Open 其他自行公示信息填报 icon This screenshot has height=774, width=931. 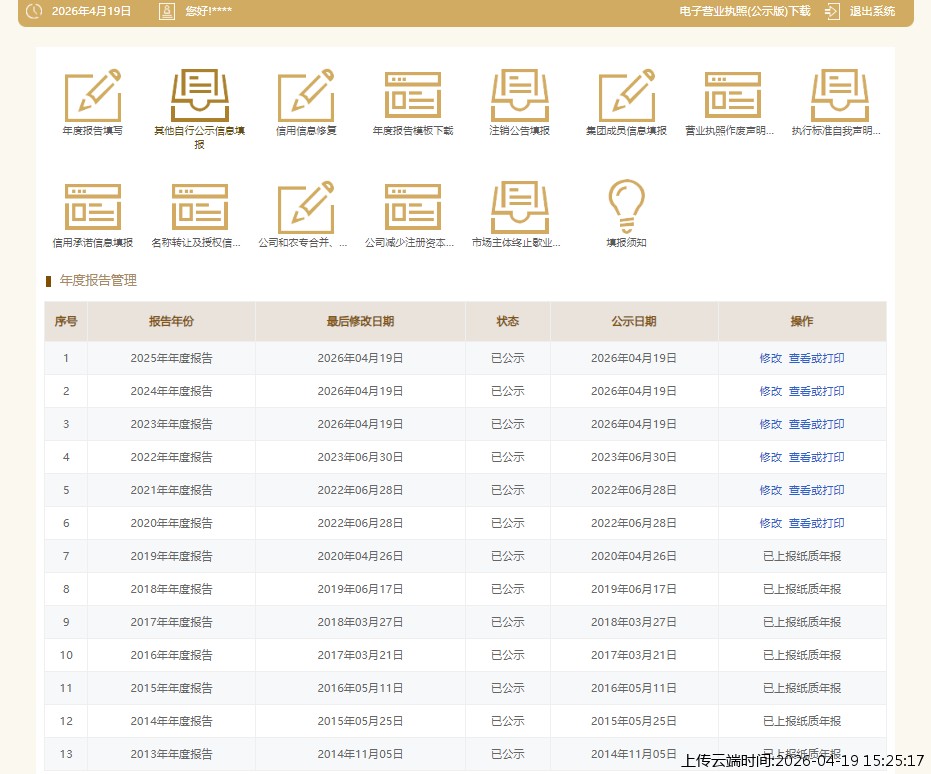coord(199,96)
